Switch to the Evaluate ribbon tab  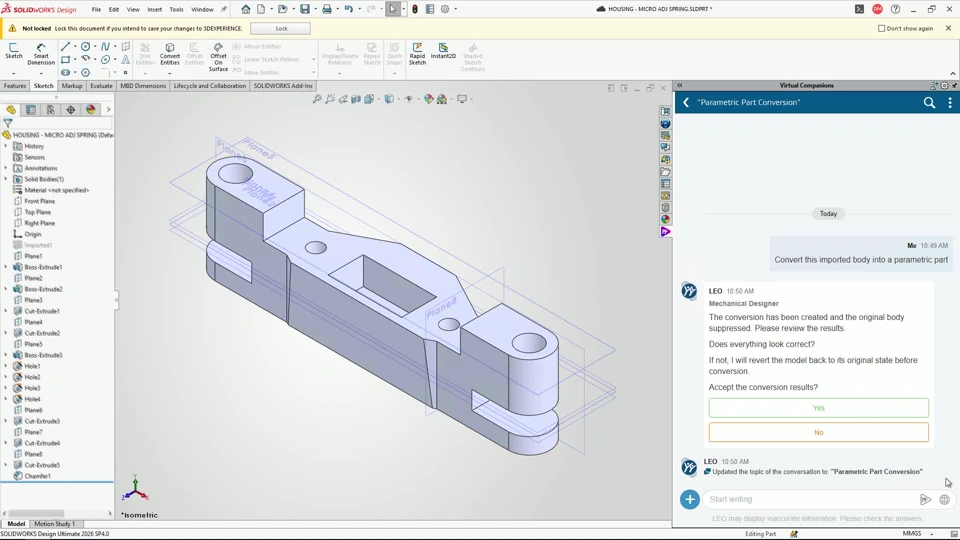101,86
